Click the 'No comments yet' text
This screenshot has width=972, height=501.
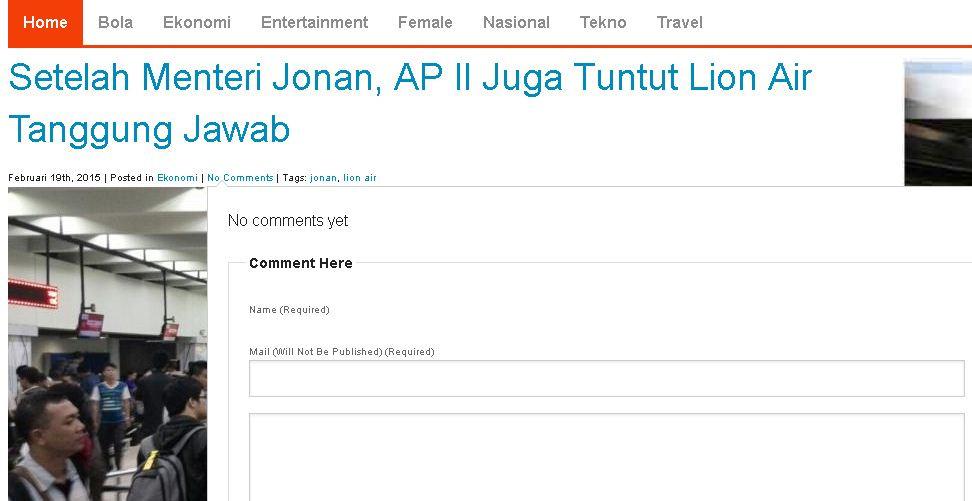(288, 221)
